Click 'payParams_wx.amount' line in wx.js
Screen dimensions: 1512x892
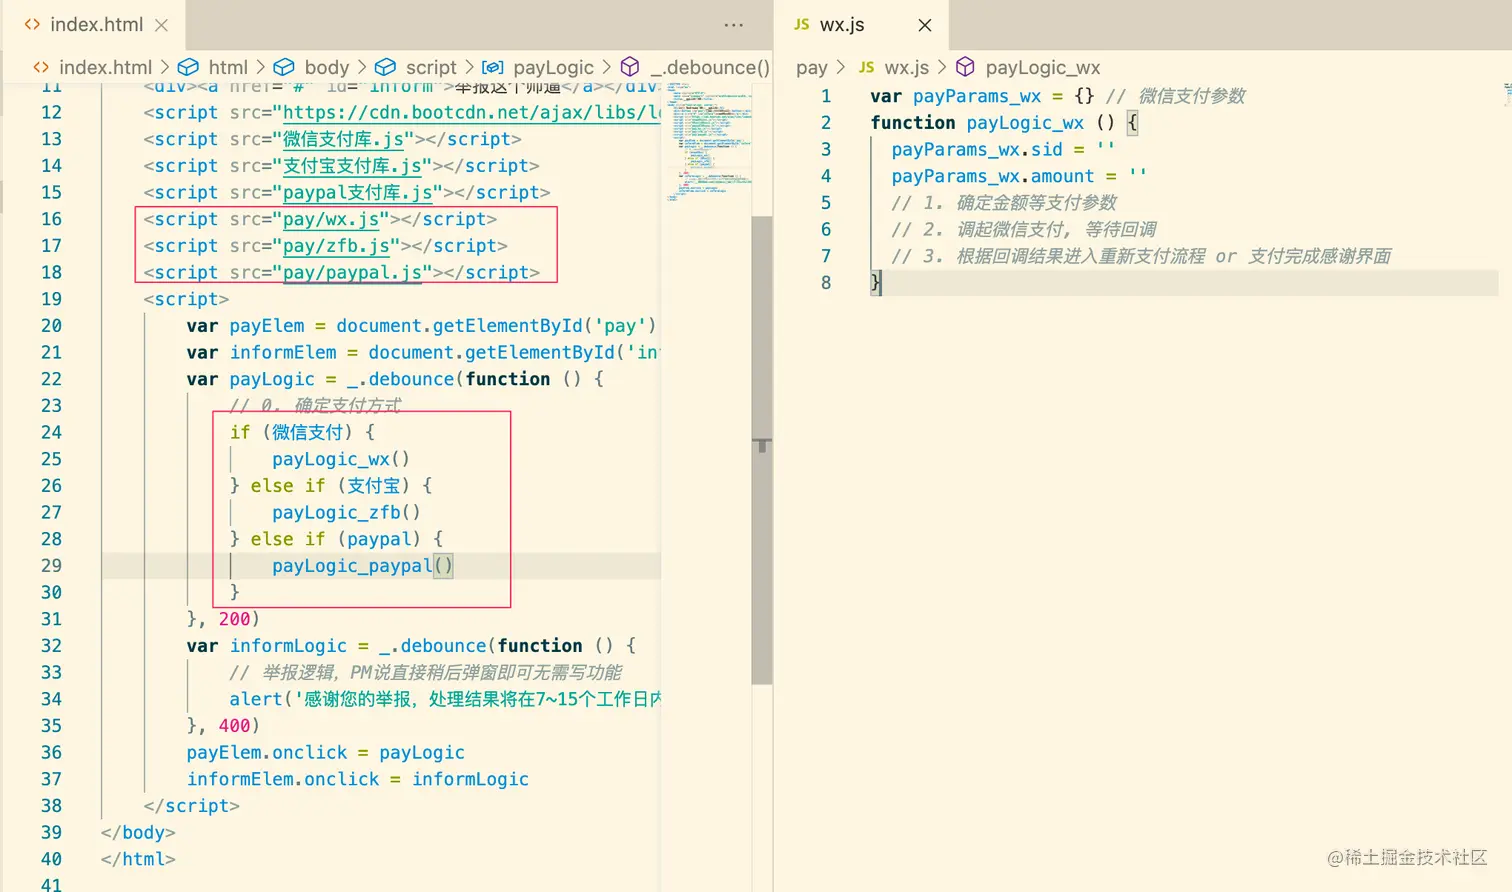point(1018,176)
